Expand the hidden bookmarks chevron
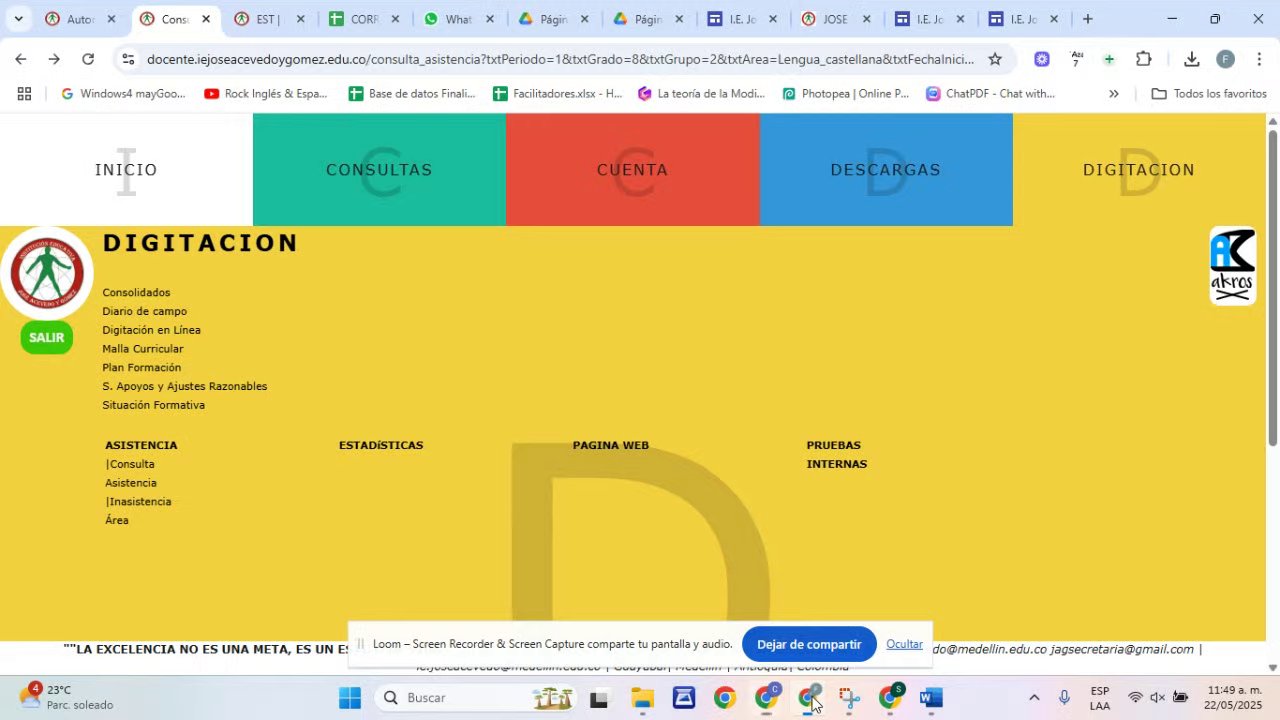1280x720 pixels. [x=1114, y=94]
